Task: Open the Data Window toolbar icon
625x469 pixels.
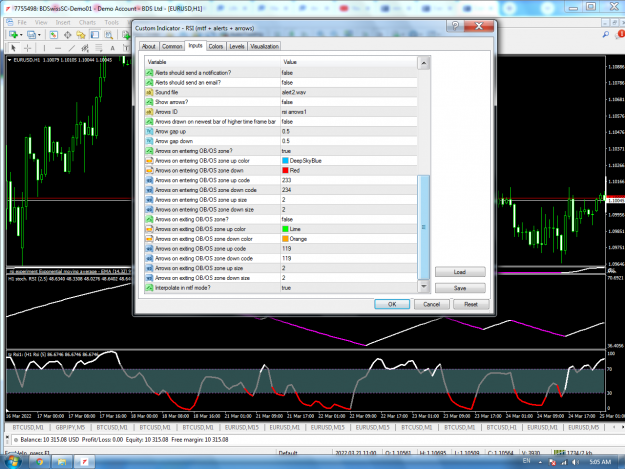Action: (x=67, y=35)
